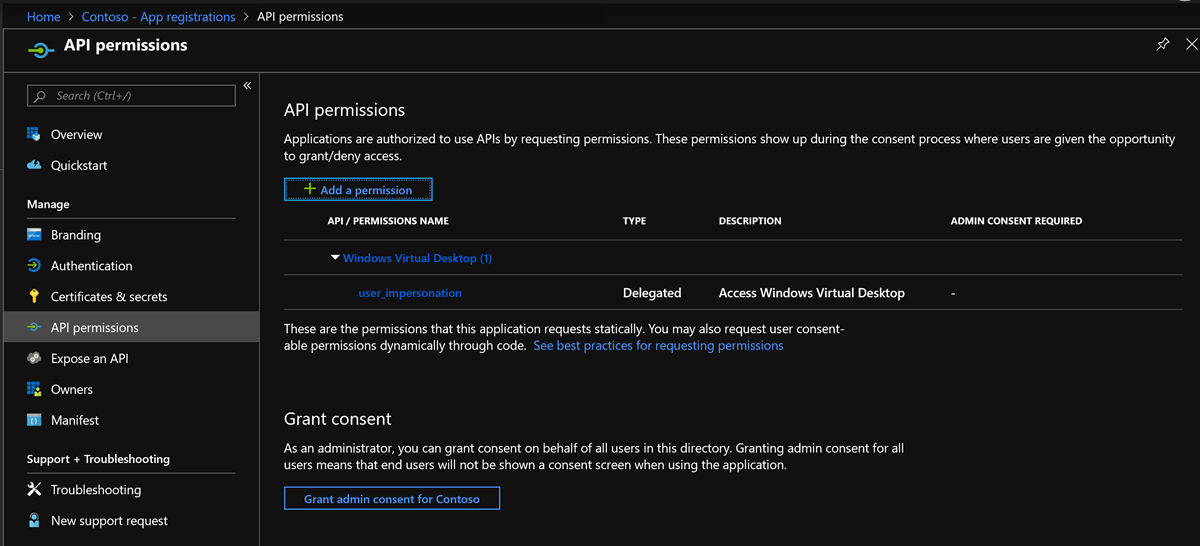The height and width of the screenshot is (546, 1200).
Task: Click Windows Virtual Desktop (1) link
Action: pos(417,258)
